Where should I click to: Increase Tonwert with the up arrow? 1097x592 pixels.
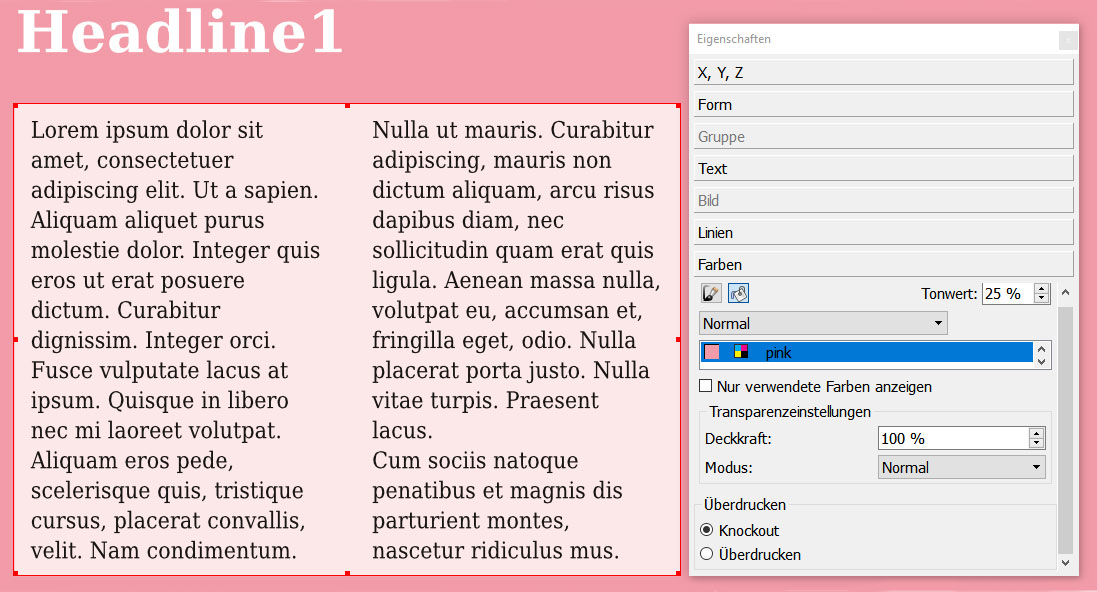click(1041, 288)
